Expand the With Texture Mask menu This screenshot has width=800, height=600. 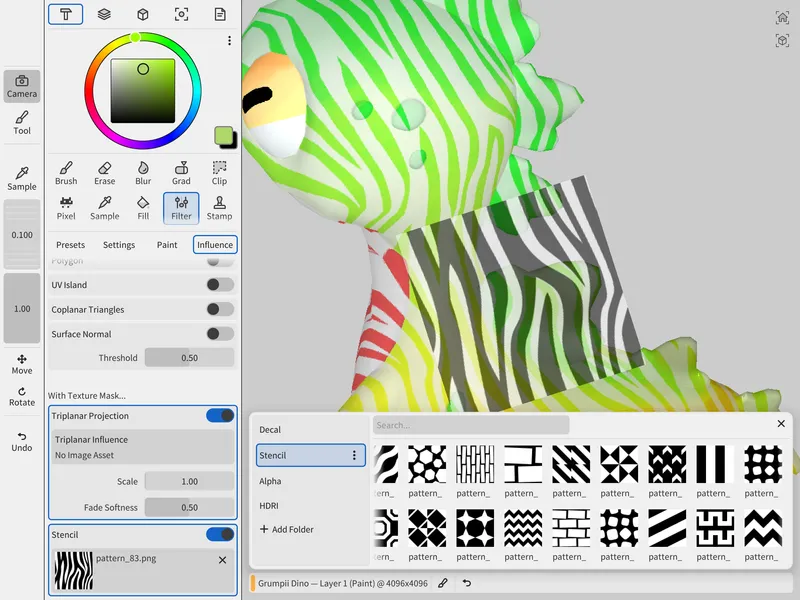point(88,396)
